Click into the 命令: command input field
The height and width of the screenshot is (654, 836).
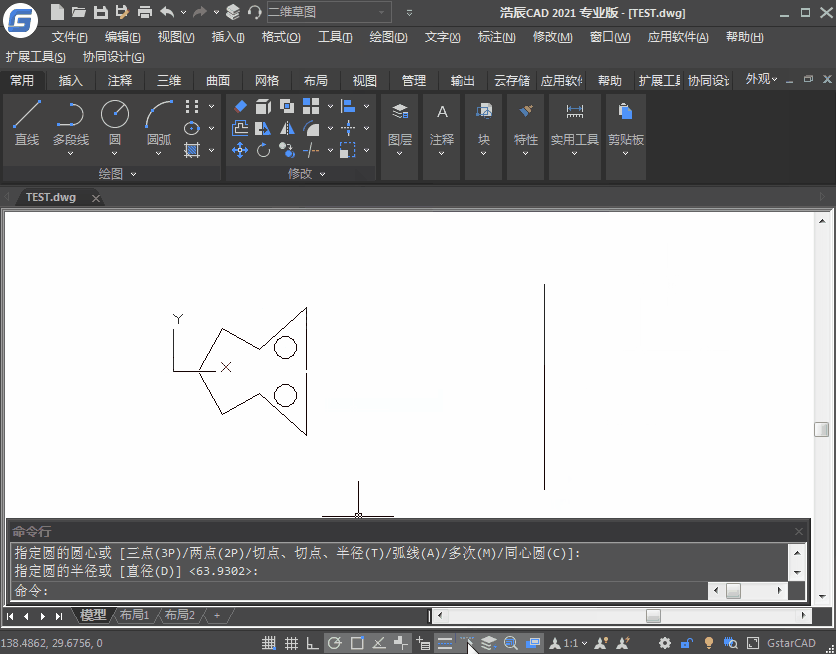(358, 591)
